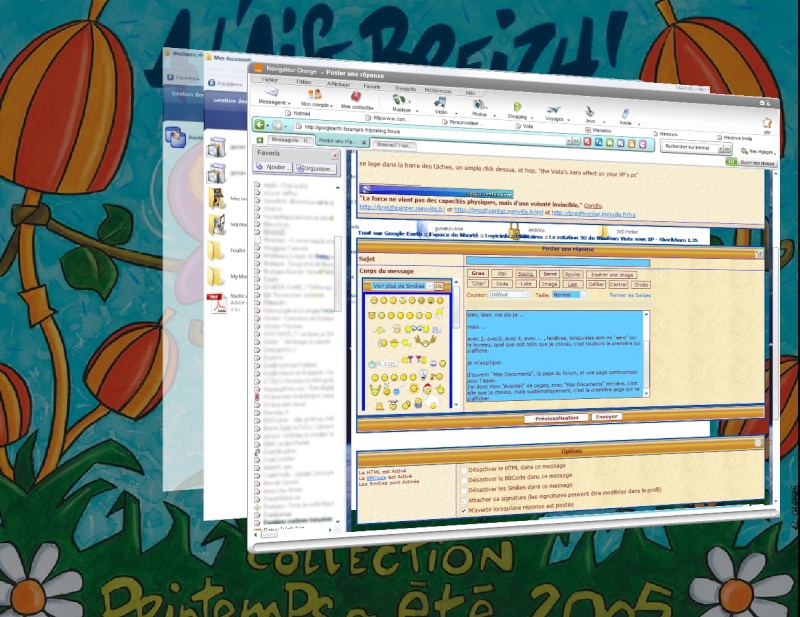Screen dimensions: 800x617
Task: Click the message text area vertical scrollbar
Action: pos(646,354)
